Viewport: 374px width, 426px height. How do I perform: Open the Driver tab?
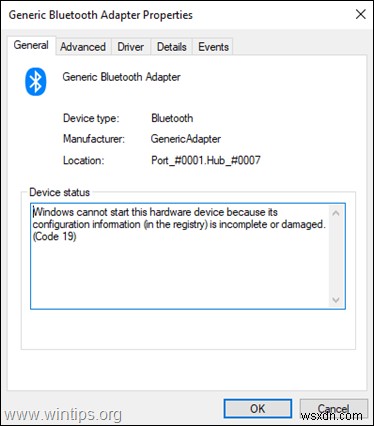pos(131,47)
